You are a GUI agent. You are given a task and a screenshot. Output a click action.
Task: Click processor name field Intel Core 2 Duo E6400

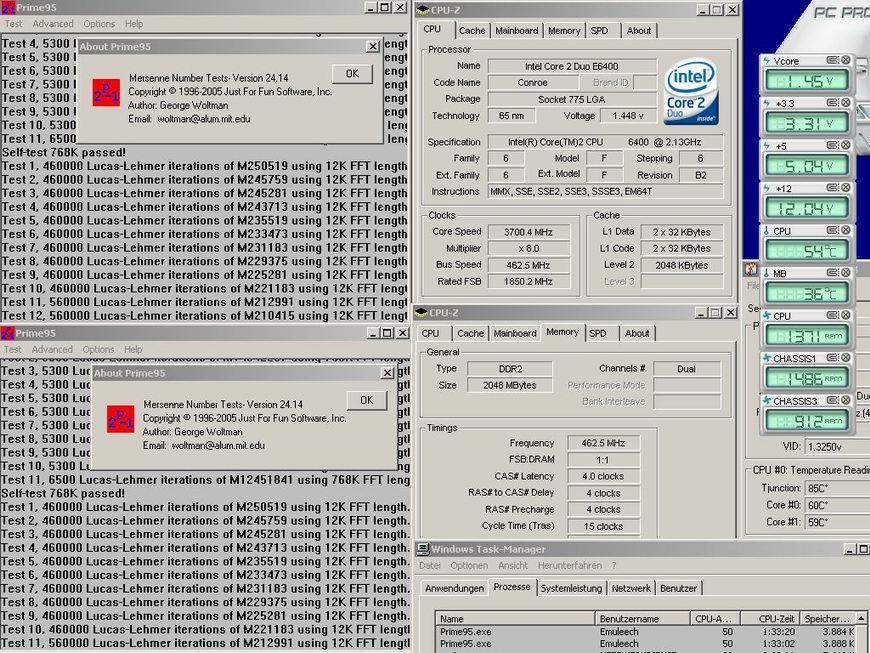coord(571,66)
